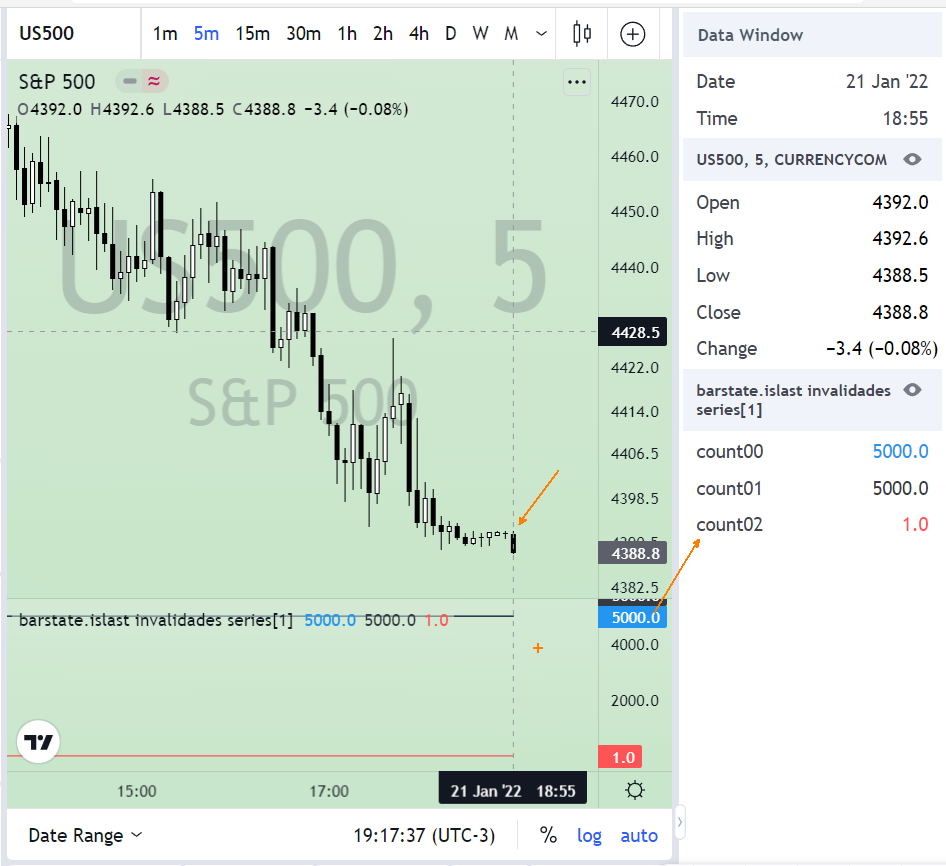
Task: Click the 15:00 time axis label
Action: (x=137, y=791)
